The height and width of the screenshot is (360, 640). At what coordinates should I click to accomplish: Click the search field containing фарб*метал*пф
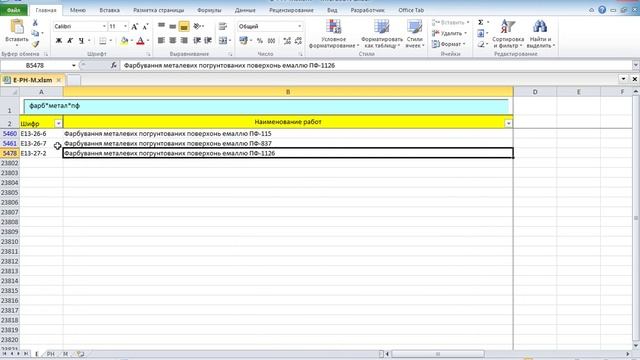(266, 107)
